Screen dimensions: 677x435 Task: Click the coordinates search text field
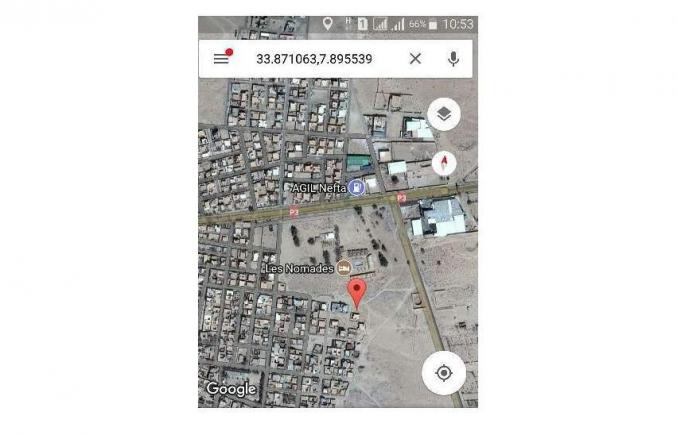pos(314,59)
